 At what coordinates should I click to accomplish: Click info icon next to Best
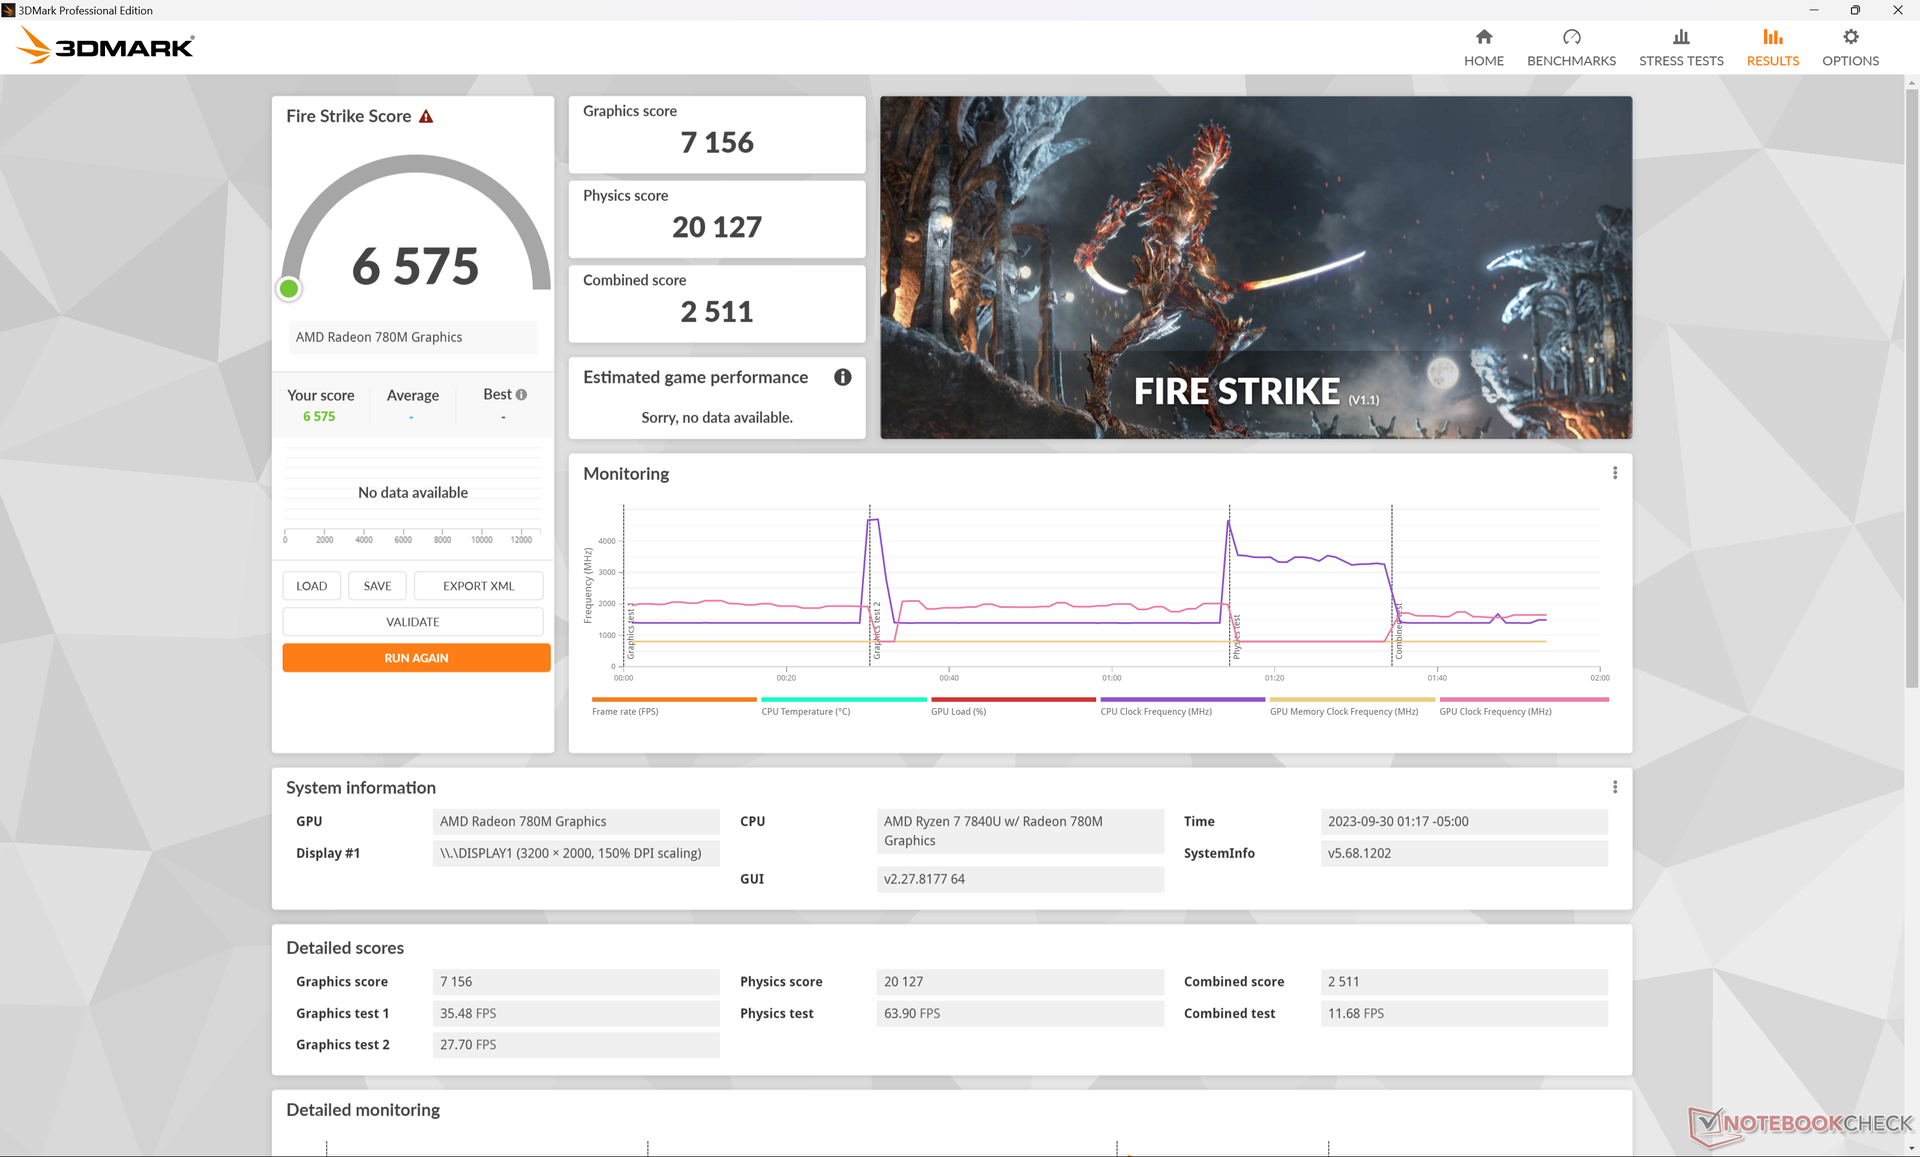[521, 395]
